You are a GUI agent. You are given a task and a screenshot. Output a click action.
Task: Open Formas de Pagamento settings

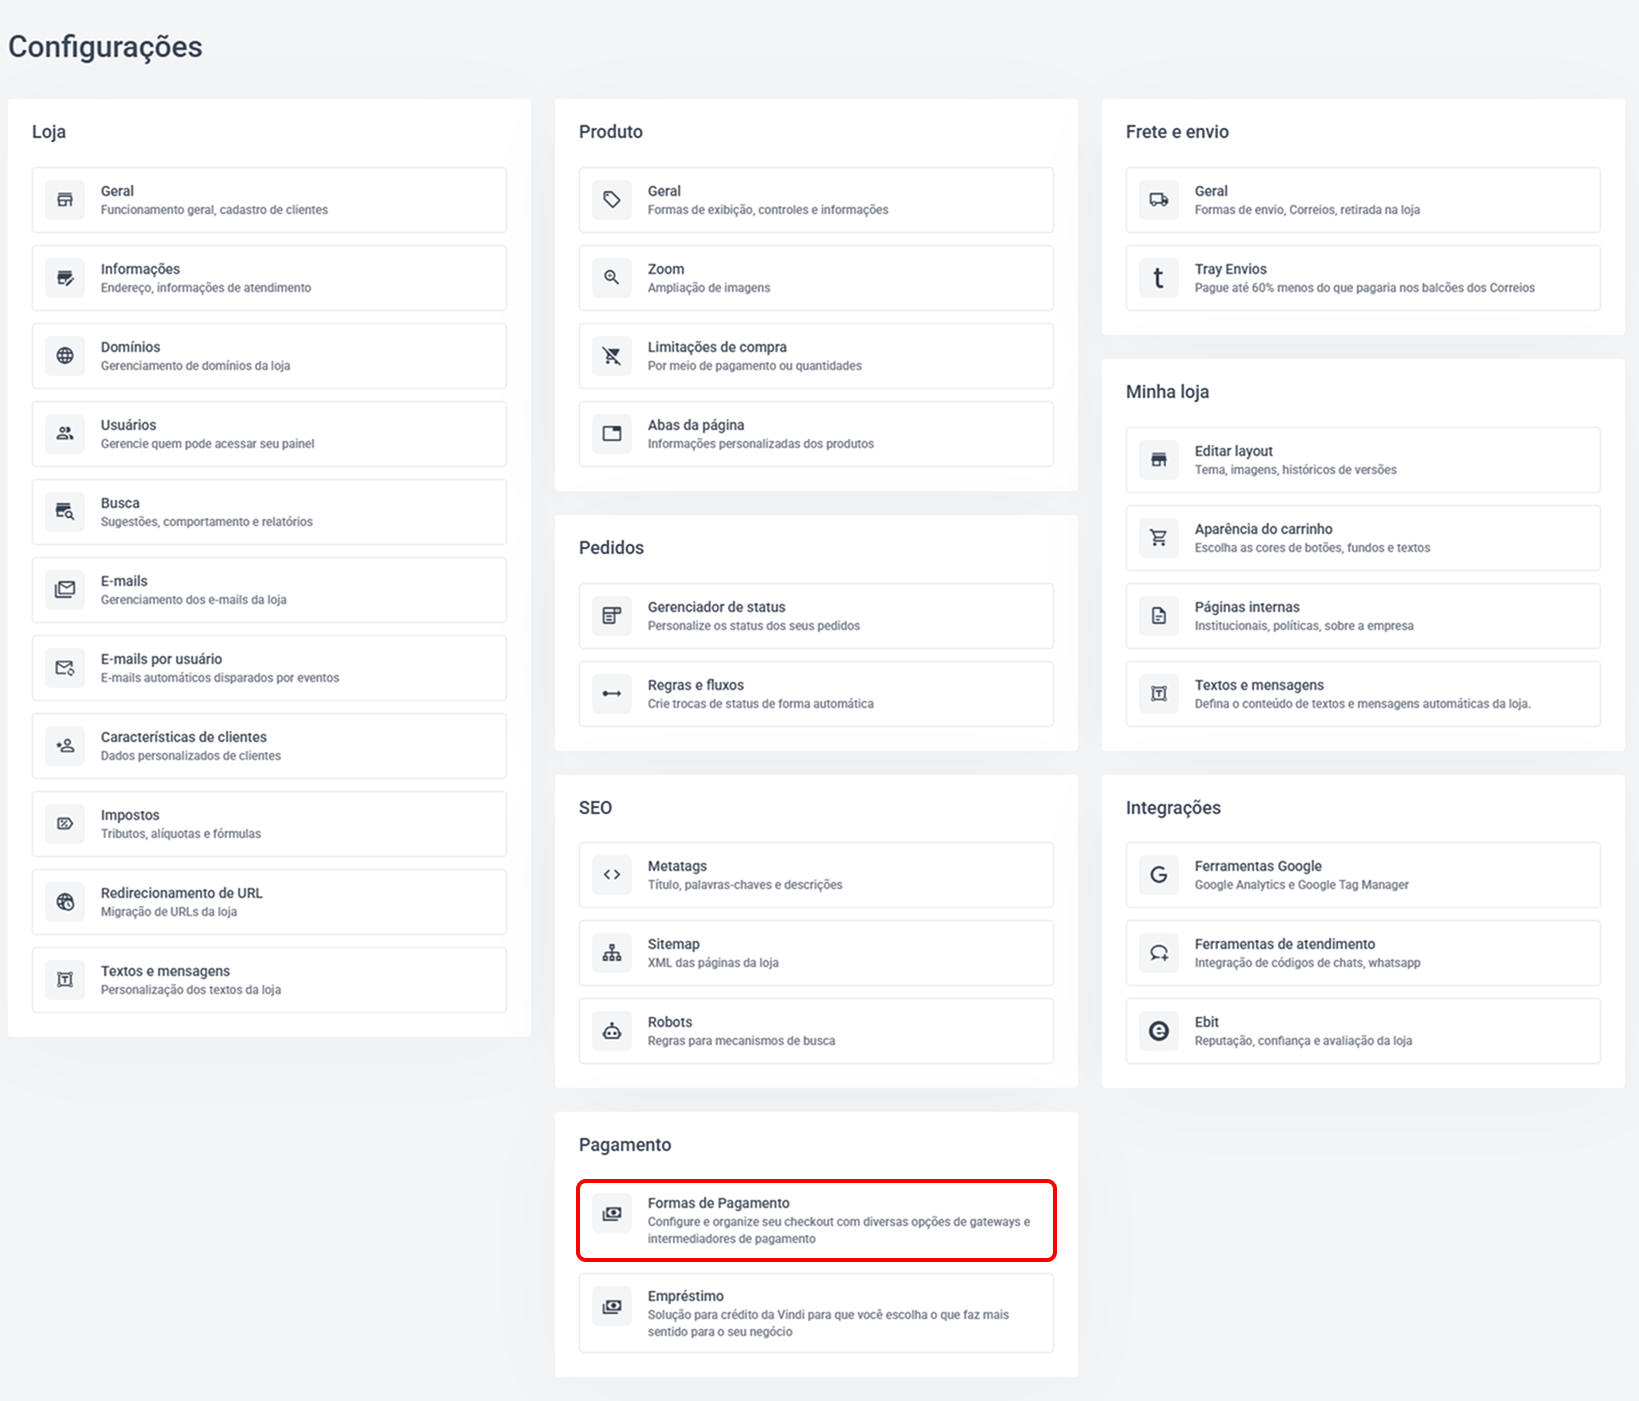click(816, 1220)
